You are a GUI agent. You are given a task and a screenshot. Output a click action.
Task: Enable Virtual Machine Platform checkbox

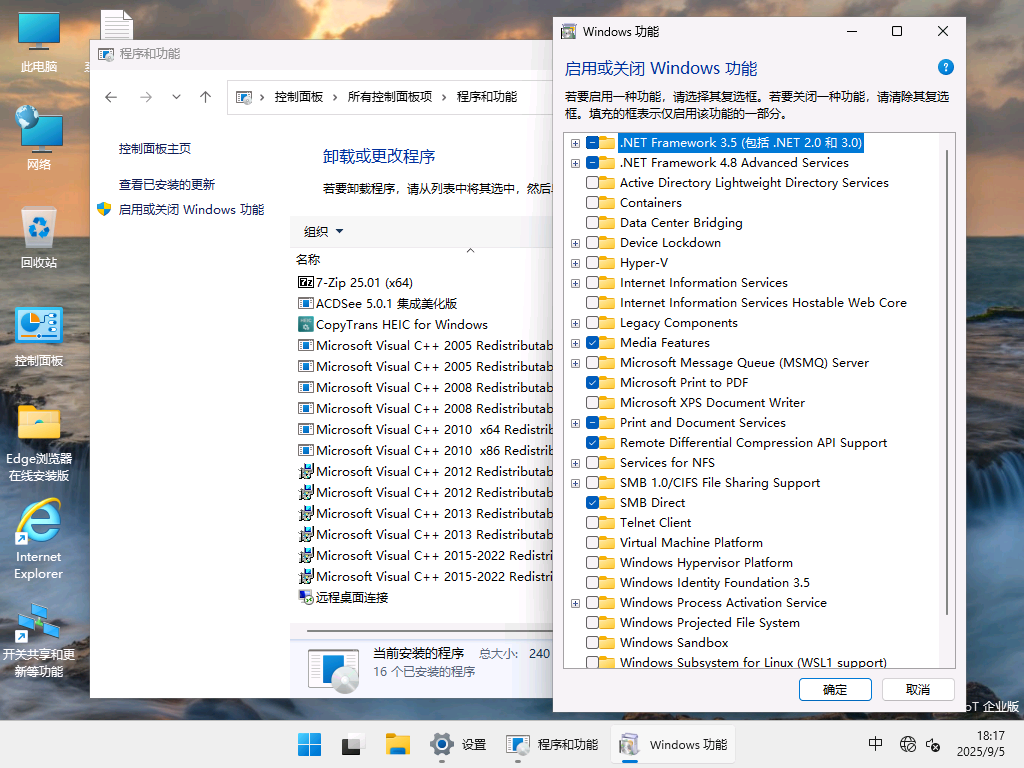592,542
